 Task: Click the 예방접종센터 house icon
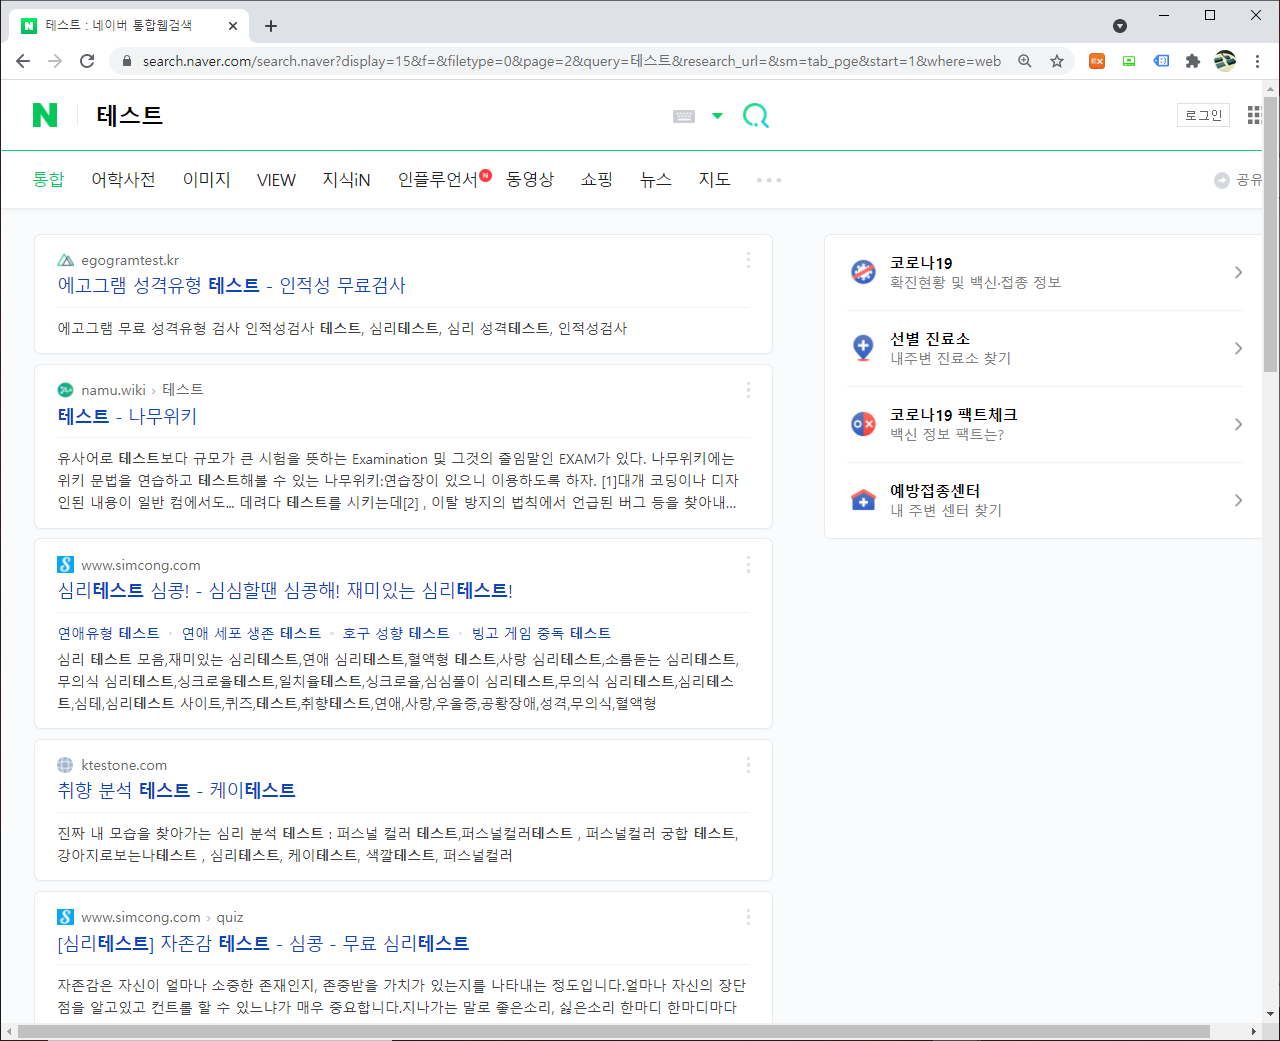tap(863, 500)
